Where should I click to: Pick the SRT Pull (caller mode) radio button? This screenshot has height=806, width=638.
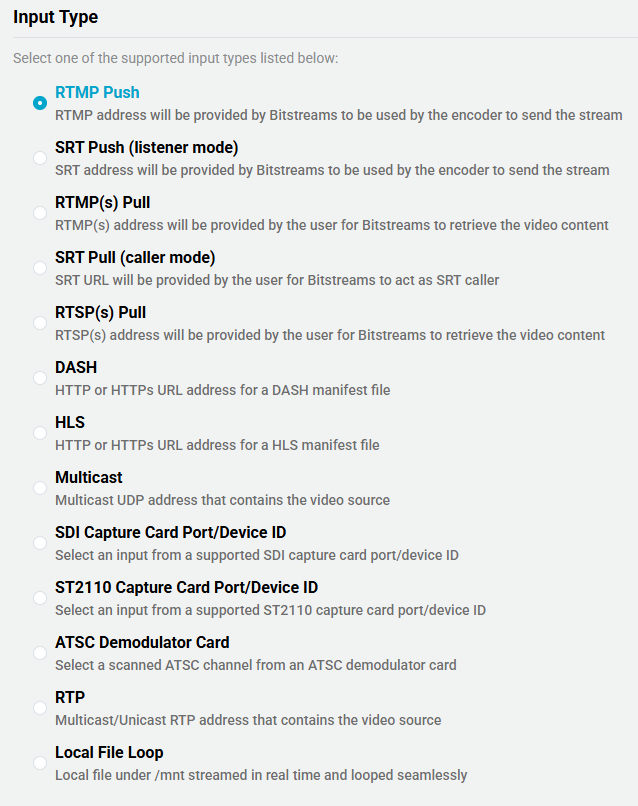(x=40, y=268)
